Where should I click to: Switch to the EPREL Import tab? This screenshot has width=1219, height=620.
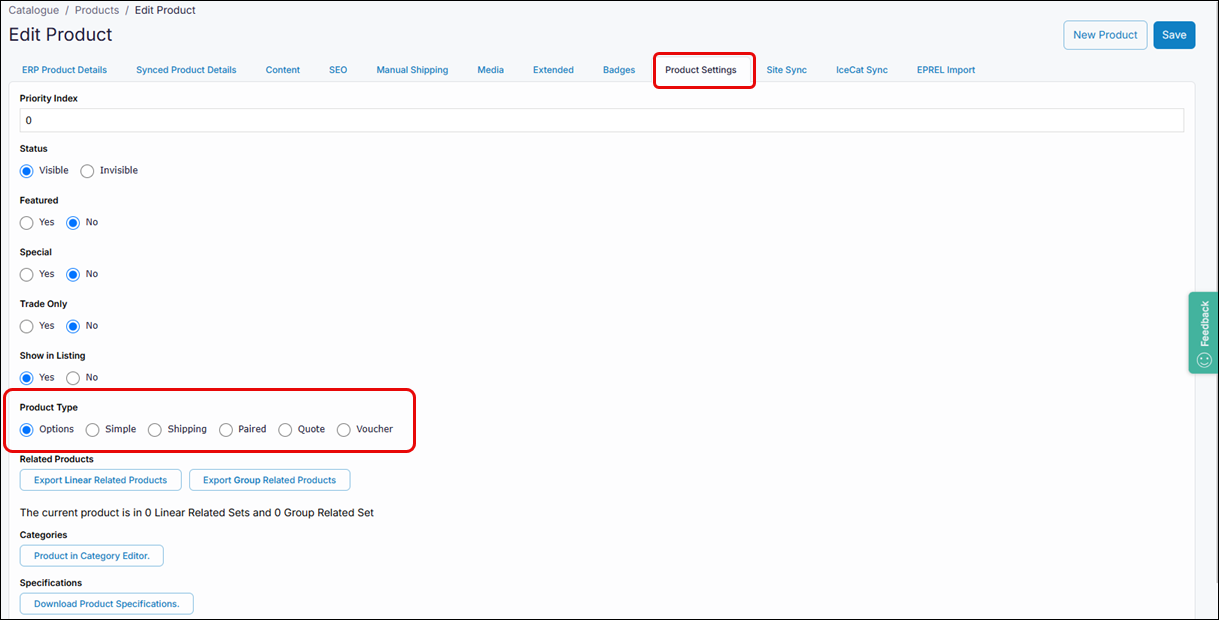945,70
